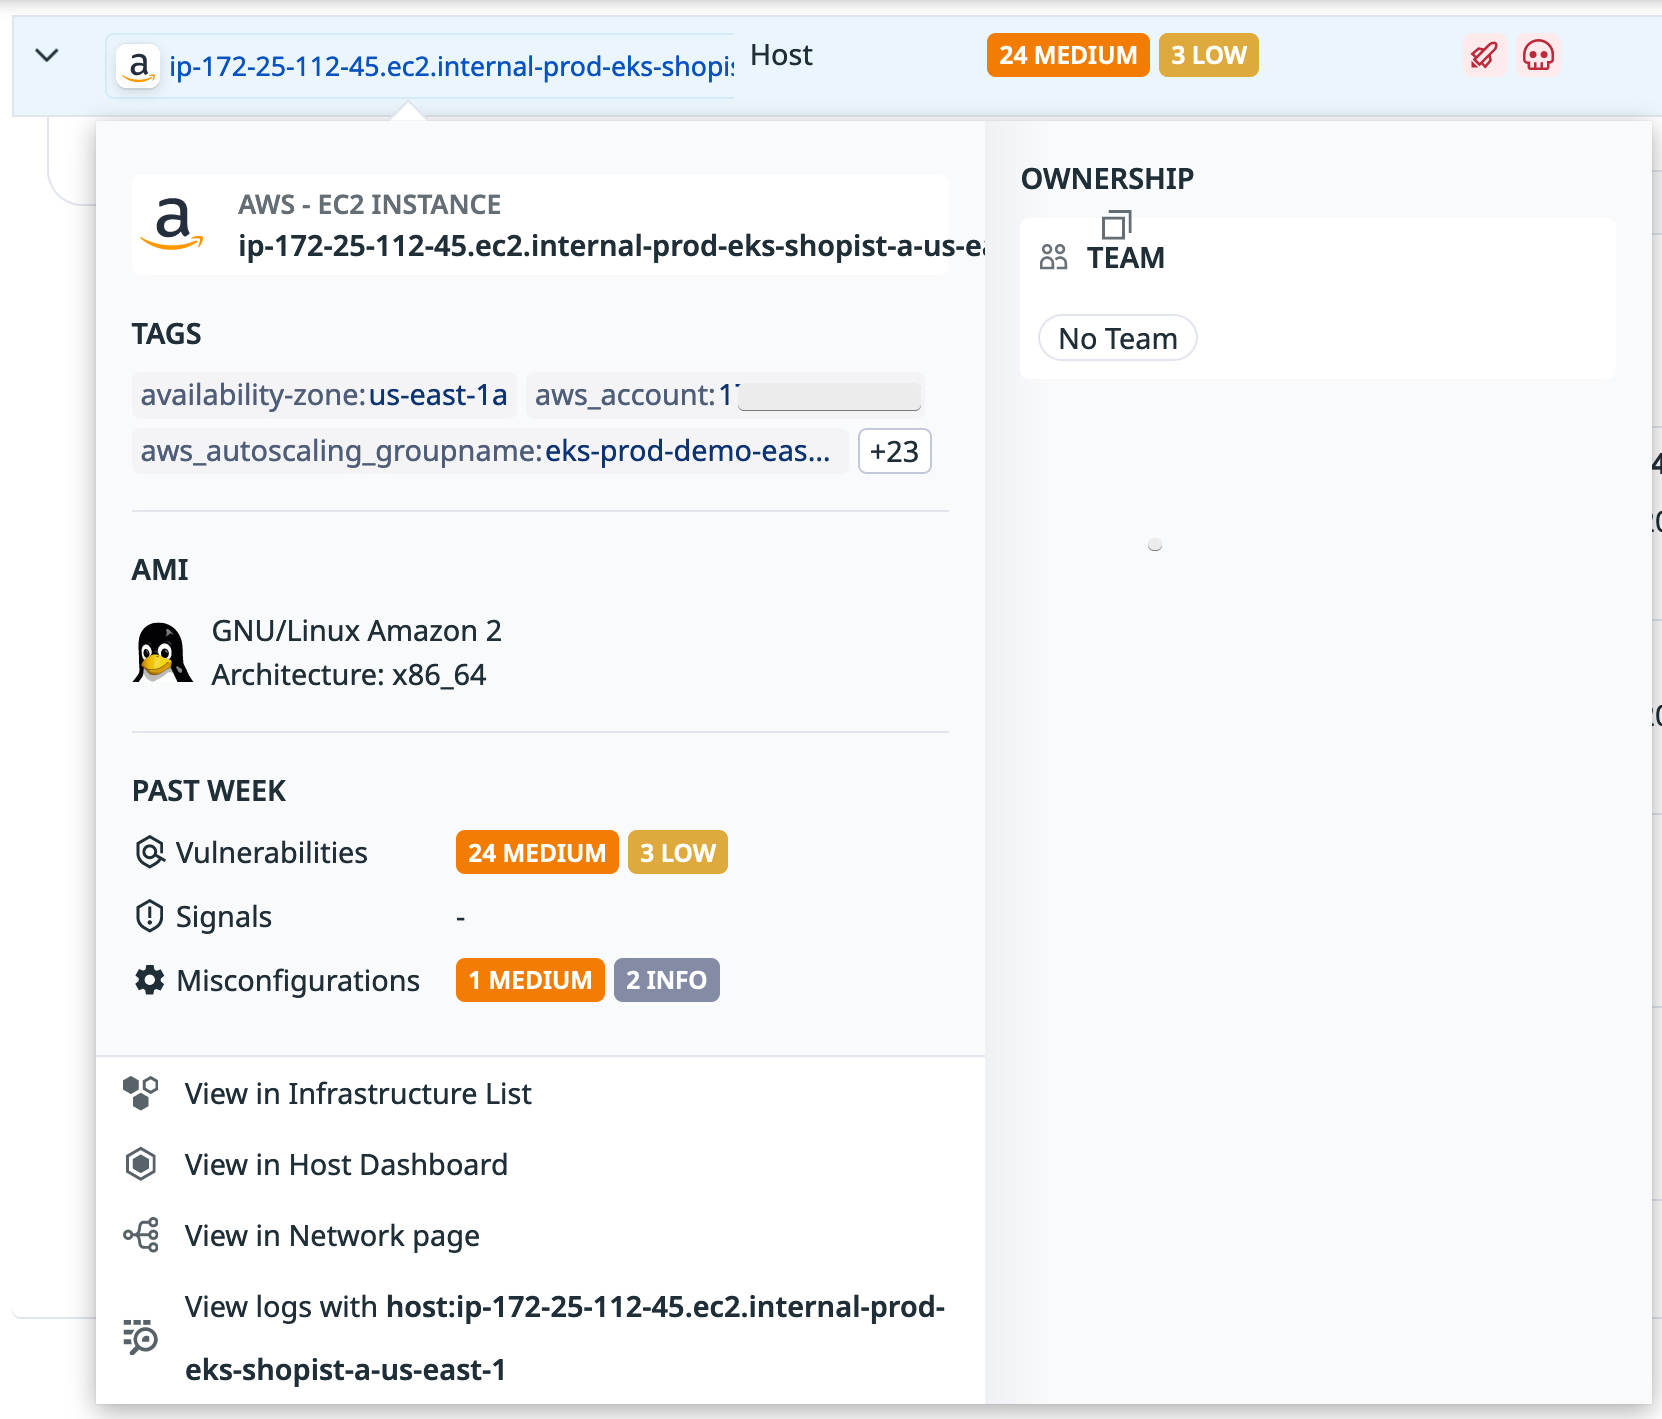Click the ip-172-25-112-45 host name link
This screenshot has width=1662, height=1419.
click(x=450, y=66)
